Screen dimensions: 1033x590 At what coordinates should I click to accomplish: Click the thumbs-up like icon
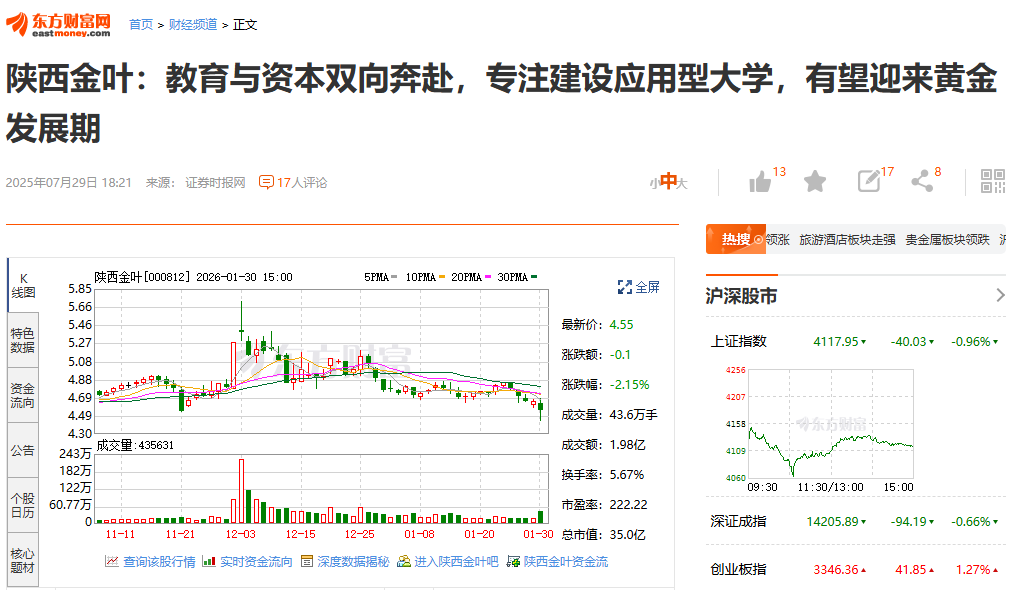(760, 181)
